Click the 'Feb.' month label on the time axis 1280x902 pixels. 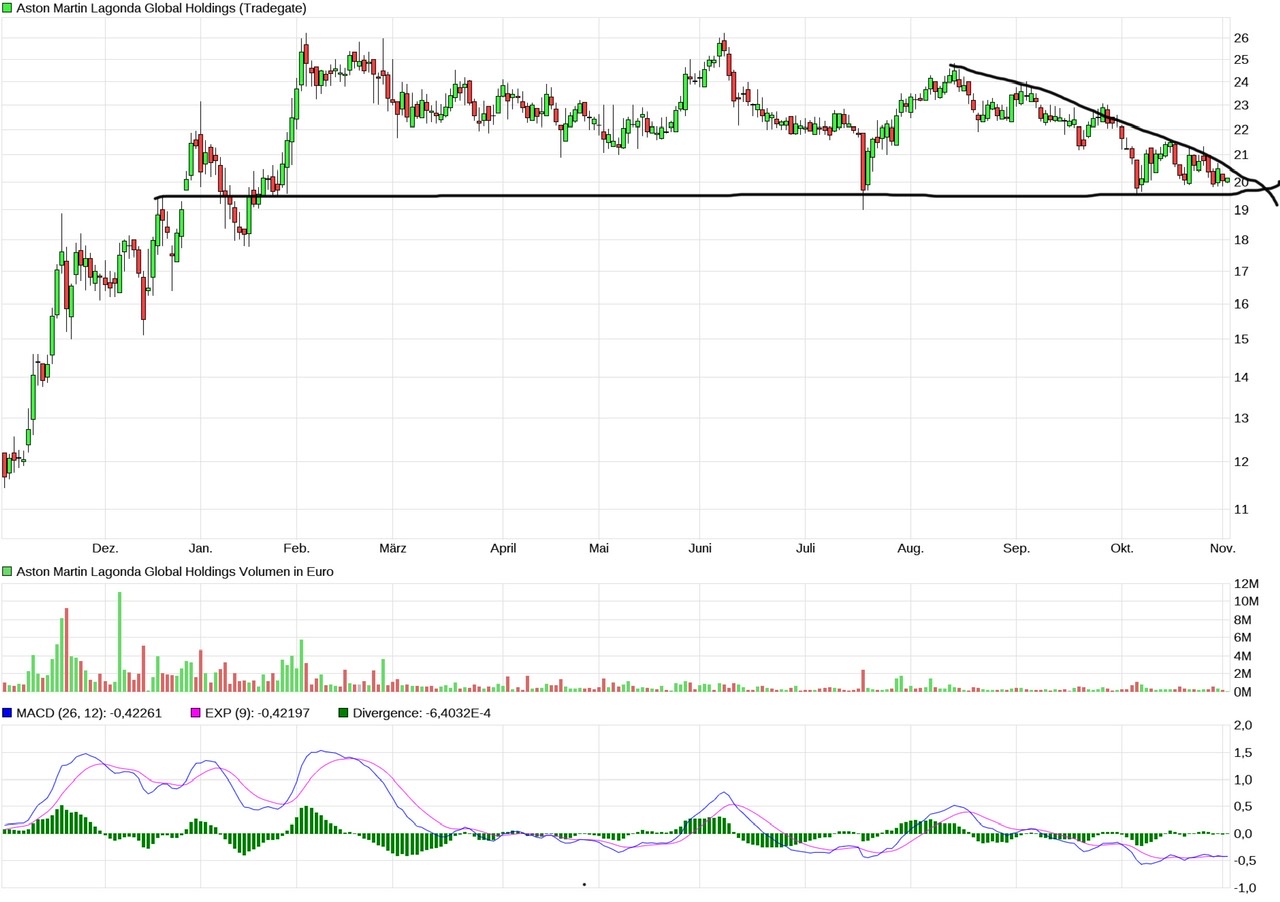coord(296,549)
